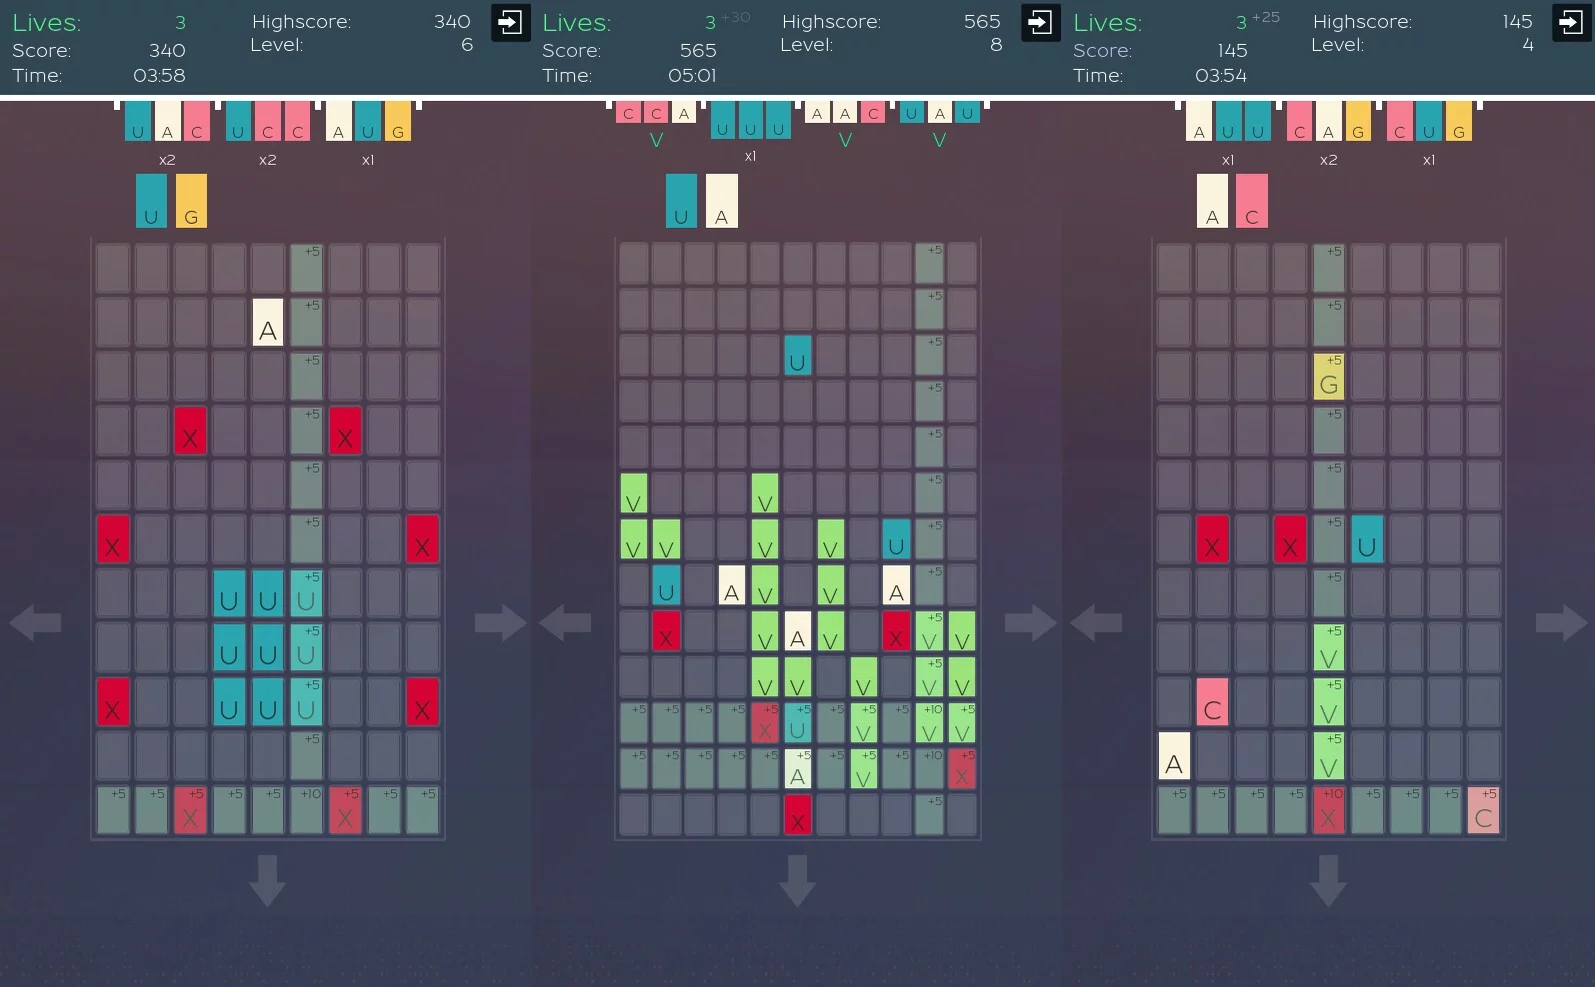The width and height of the screenshot is (1595, 987).
Task: Click the time value 03:54
Action: click(1221, 75)
